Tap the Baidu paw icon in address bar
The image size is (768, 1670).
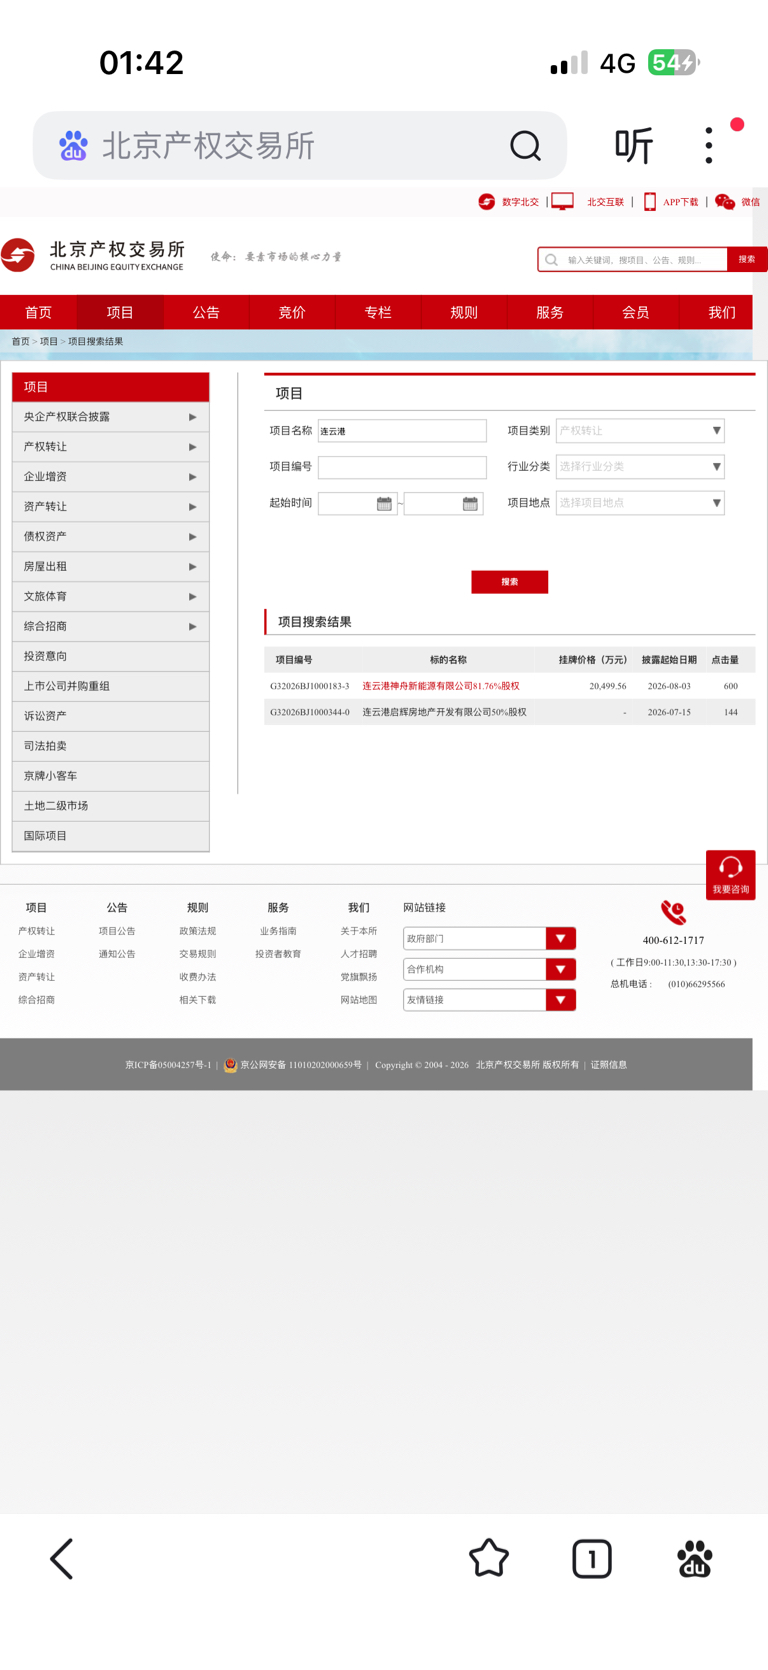click(x=73, y=146)
